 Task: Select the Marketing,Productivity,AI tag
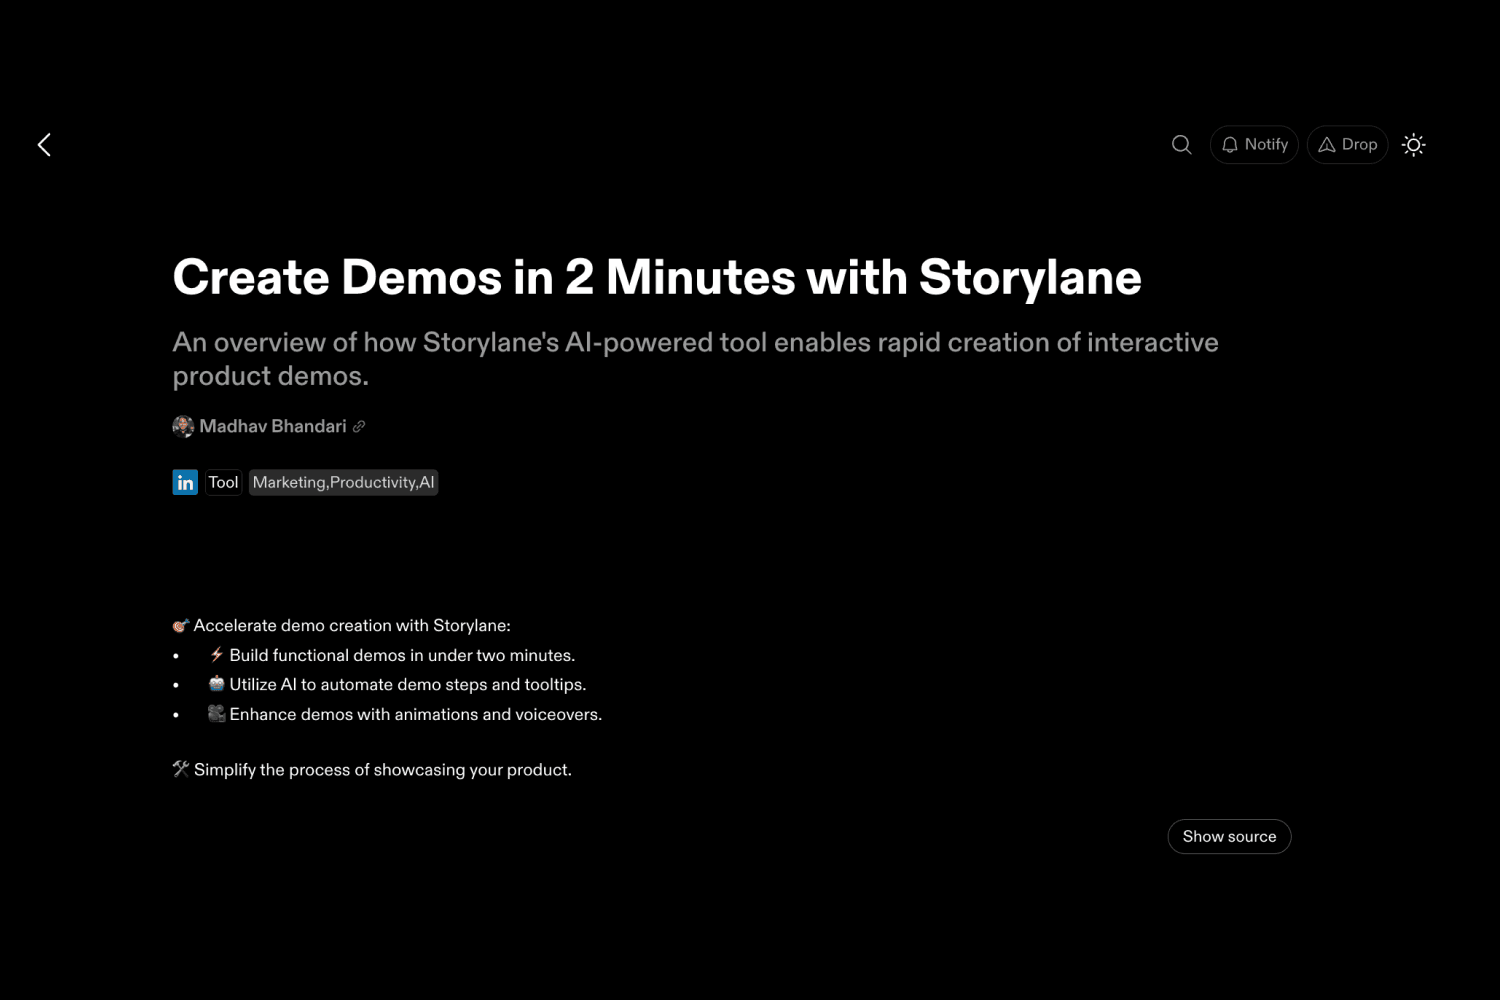coord(344,483)
